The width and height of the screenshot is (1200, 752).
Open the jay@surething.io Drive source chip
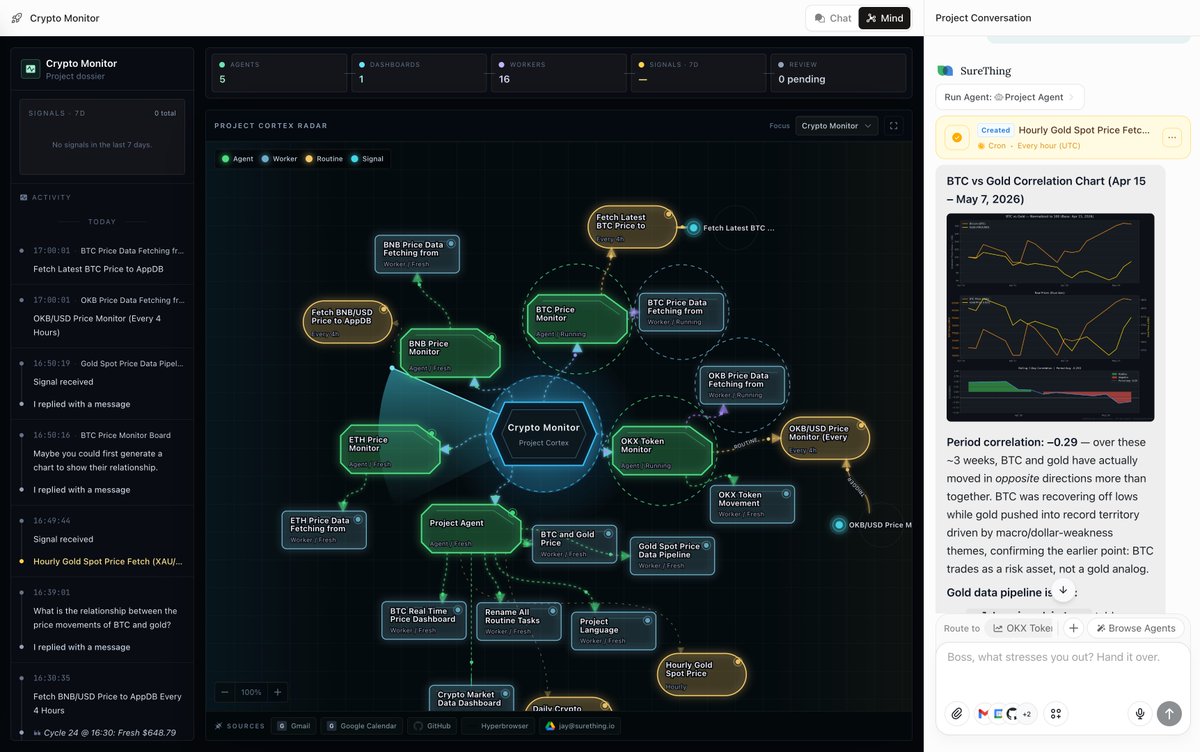[581, 726]
